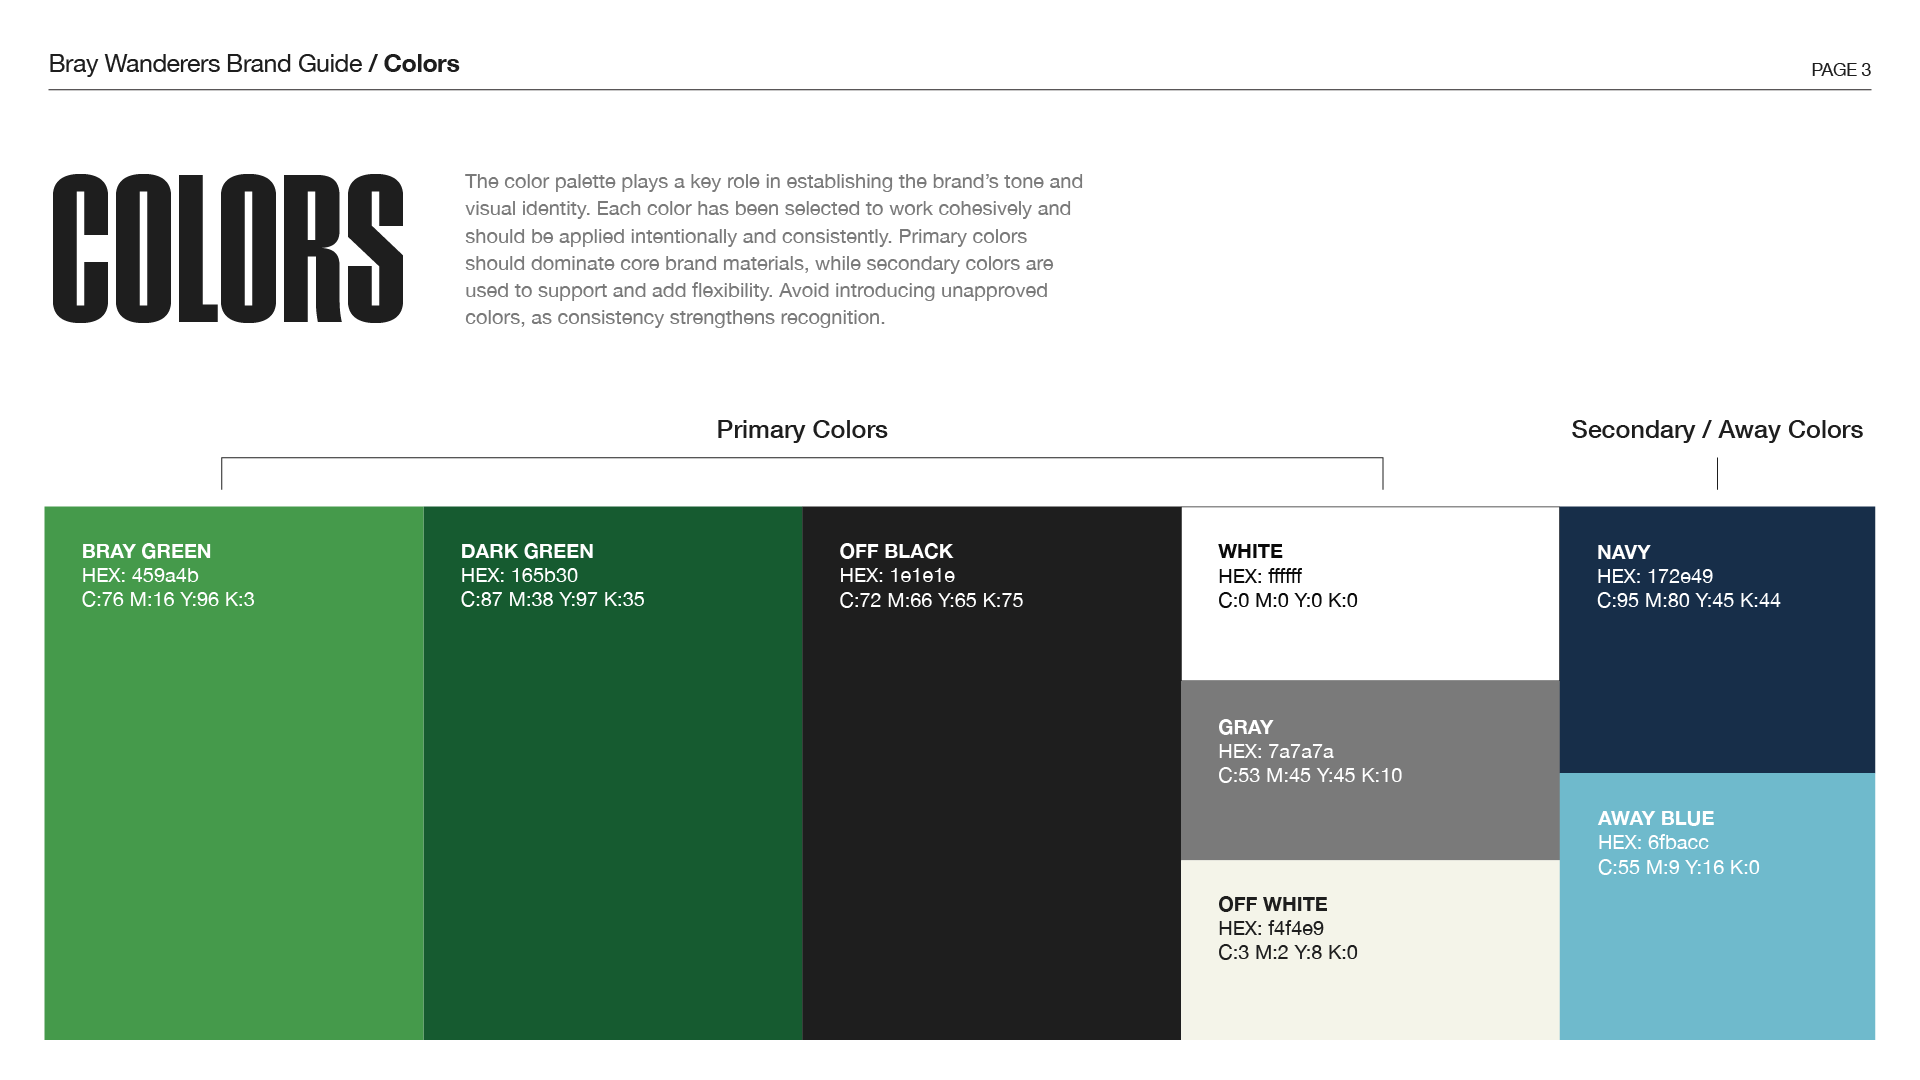Pick the Off Black color block

click(992, 773)
